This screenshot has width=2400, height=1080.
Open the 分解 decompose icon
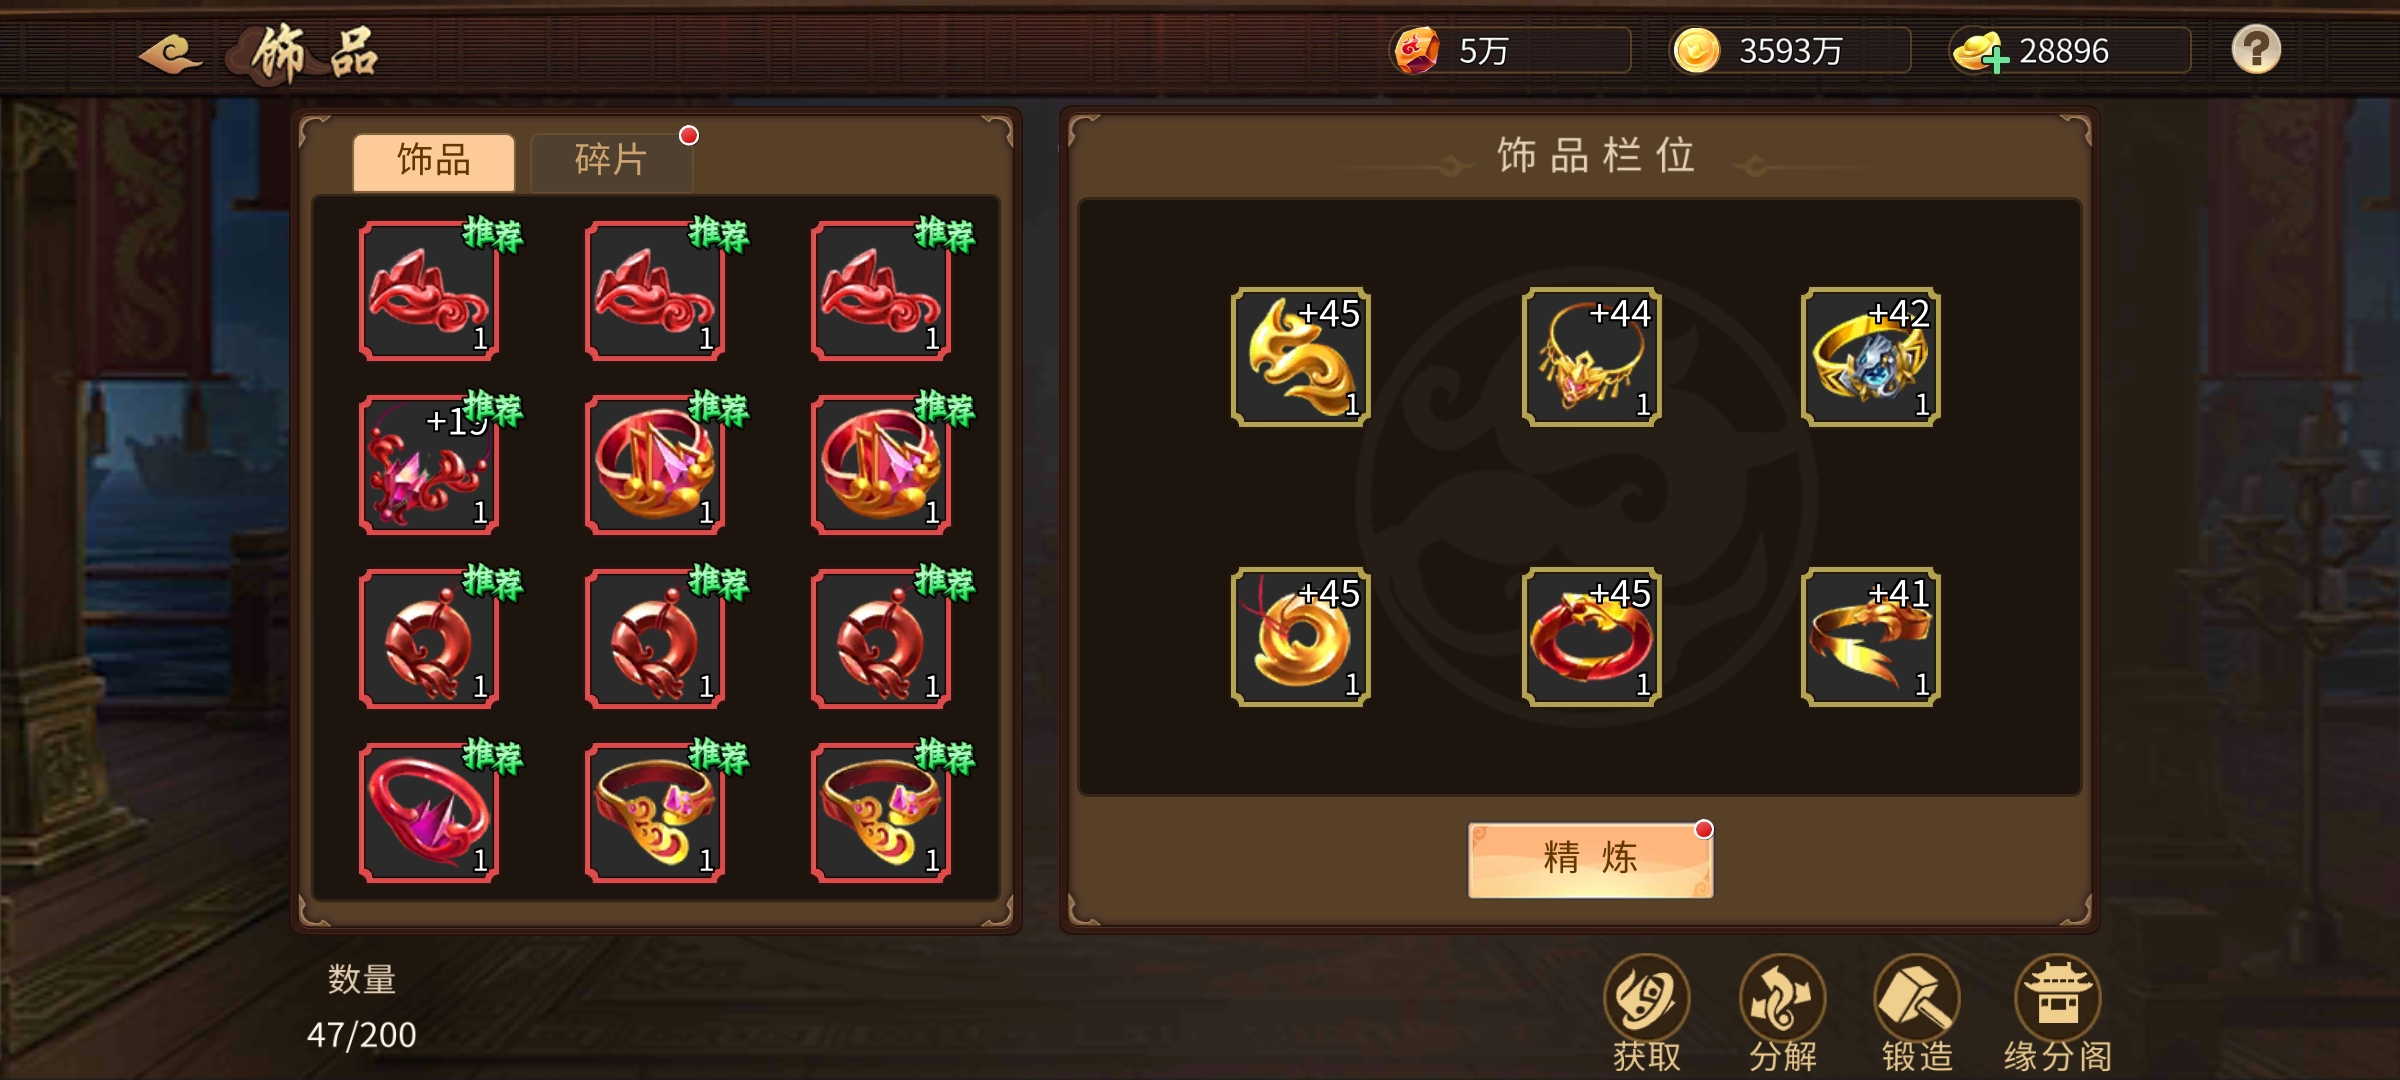point(1782,1013)
